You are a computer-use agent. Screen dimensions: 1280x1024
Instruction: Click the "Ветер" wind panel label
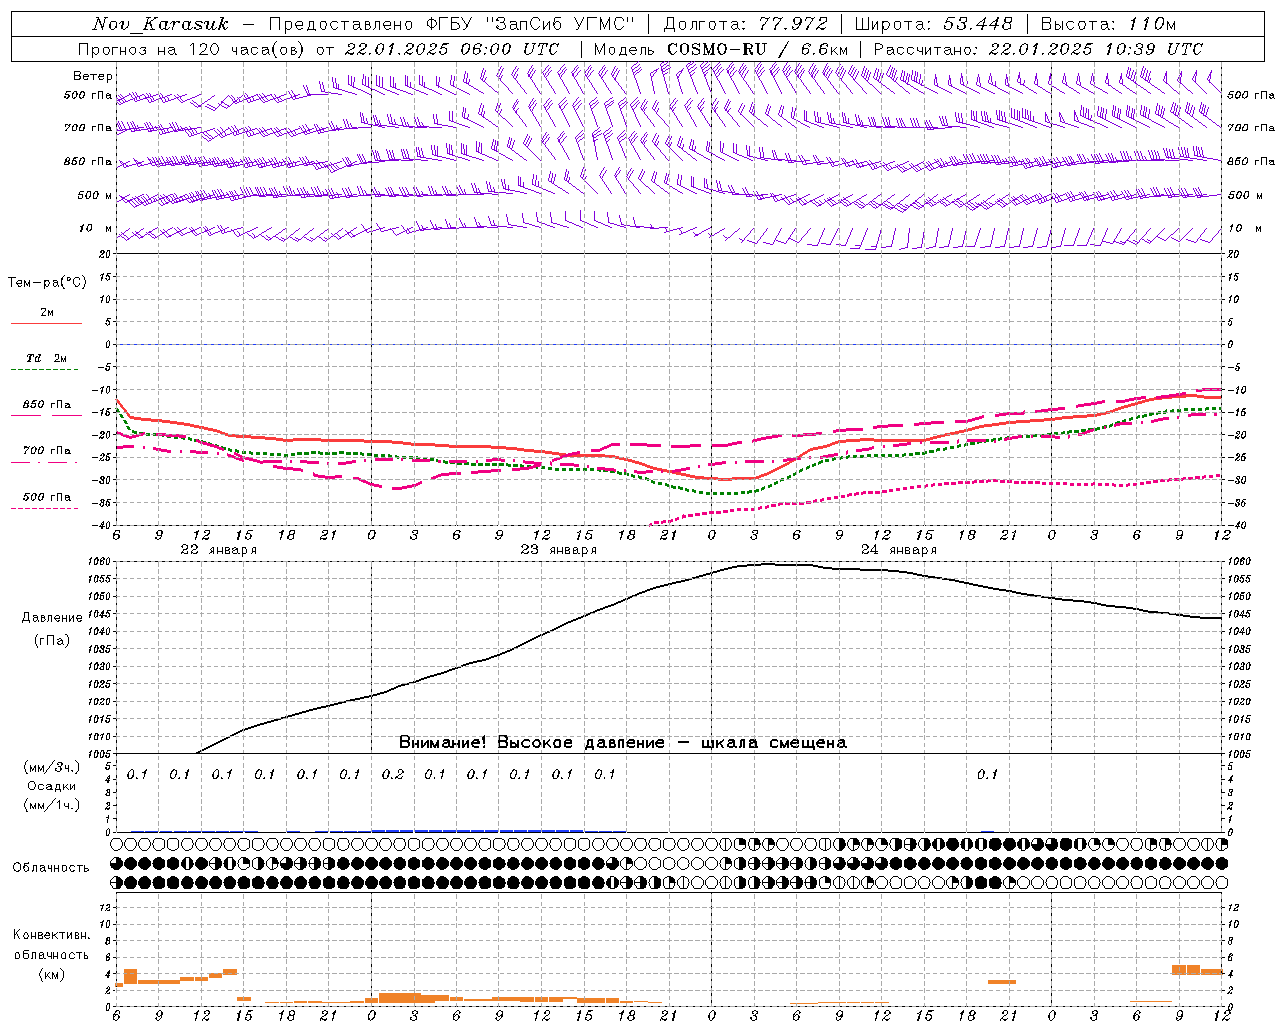93,76
